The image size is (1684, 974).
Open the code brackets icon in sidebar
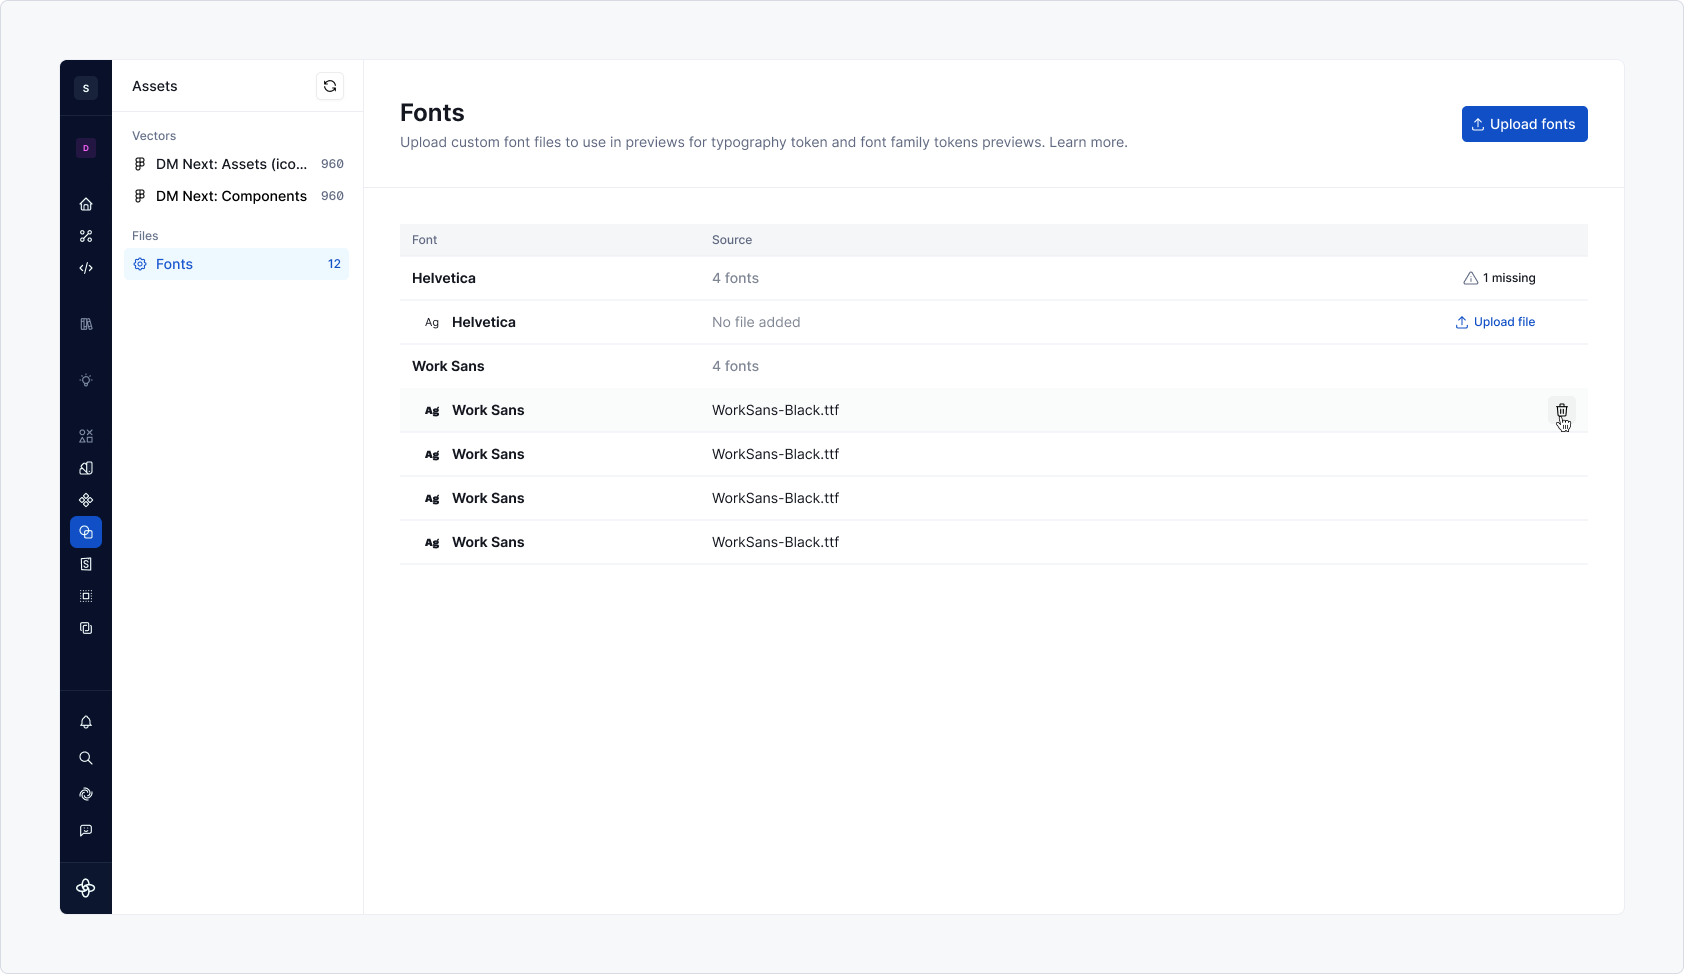[x=86, y=268]
